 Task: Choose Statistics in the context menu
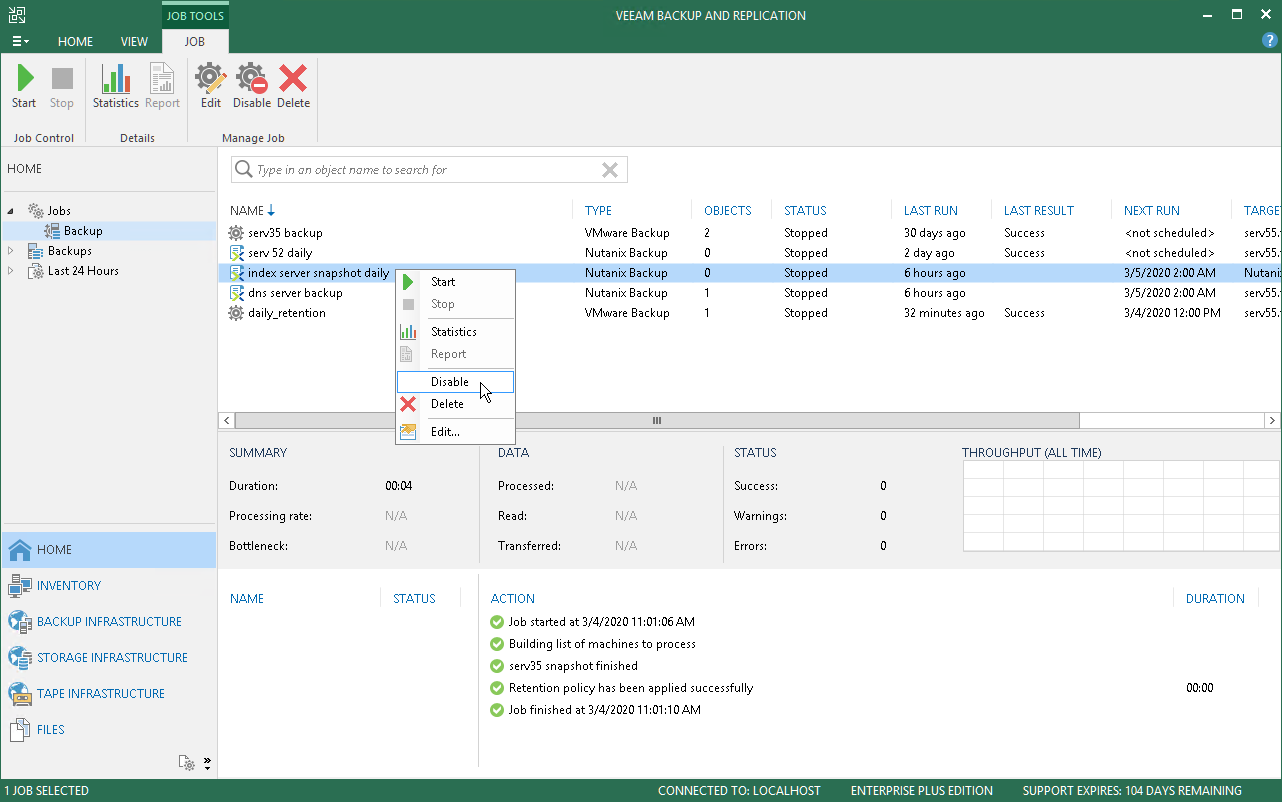[455, 332]
